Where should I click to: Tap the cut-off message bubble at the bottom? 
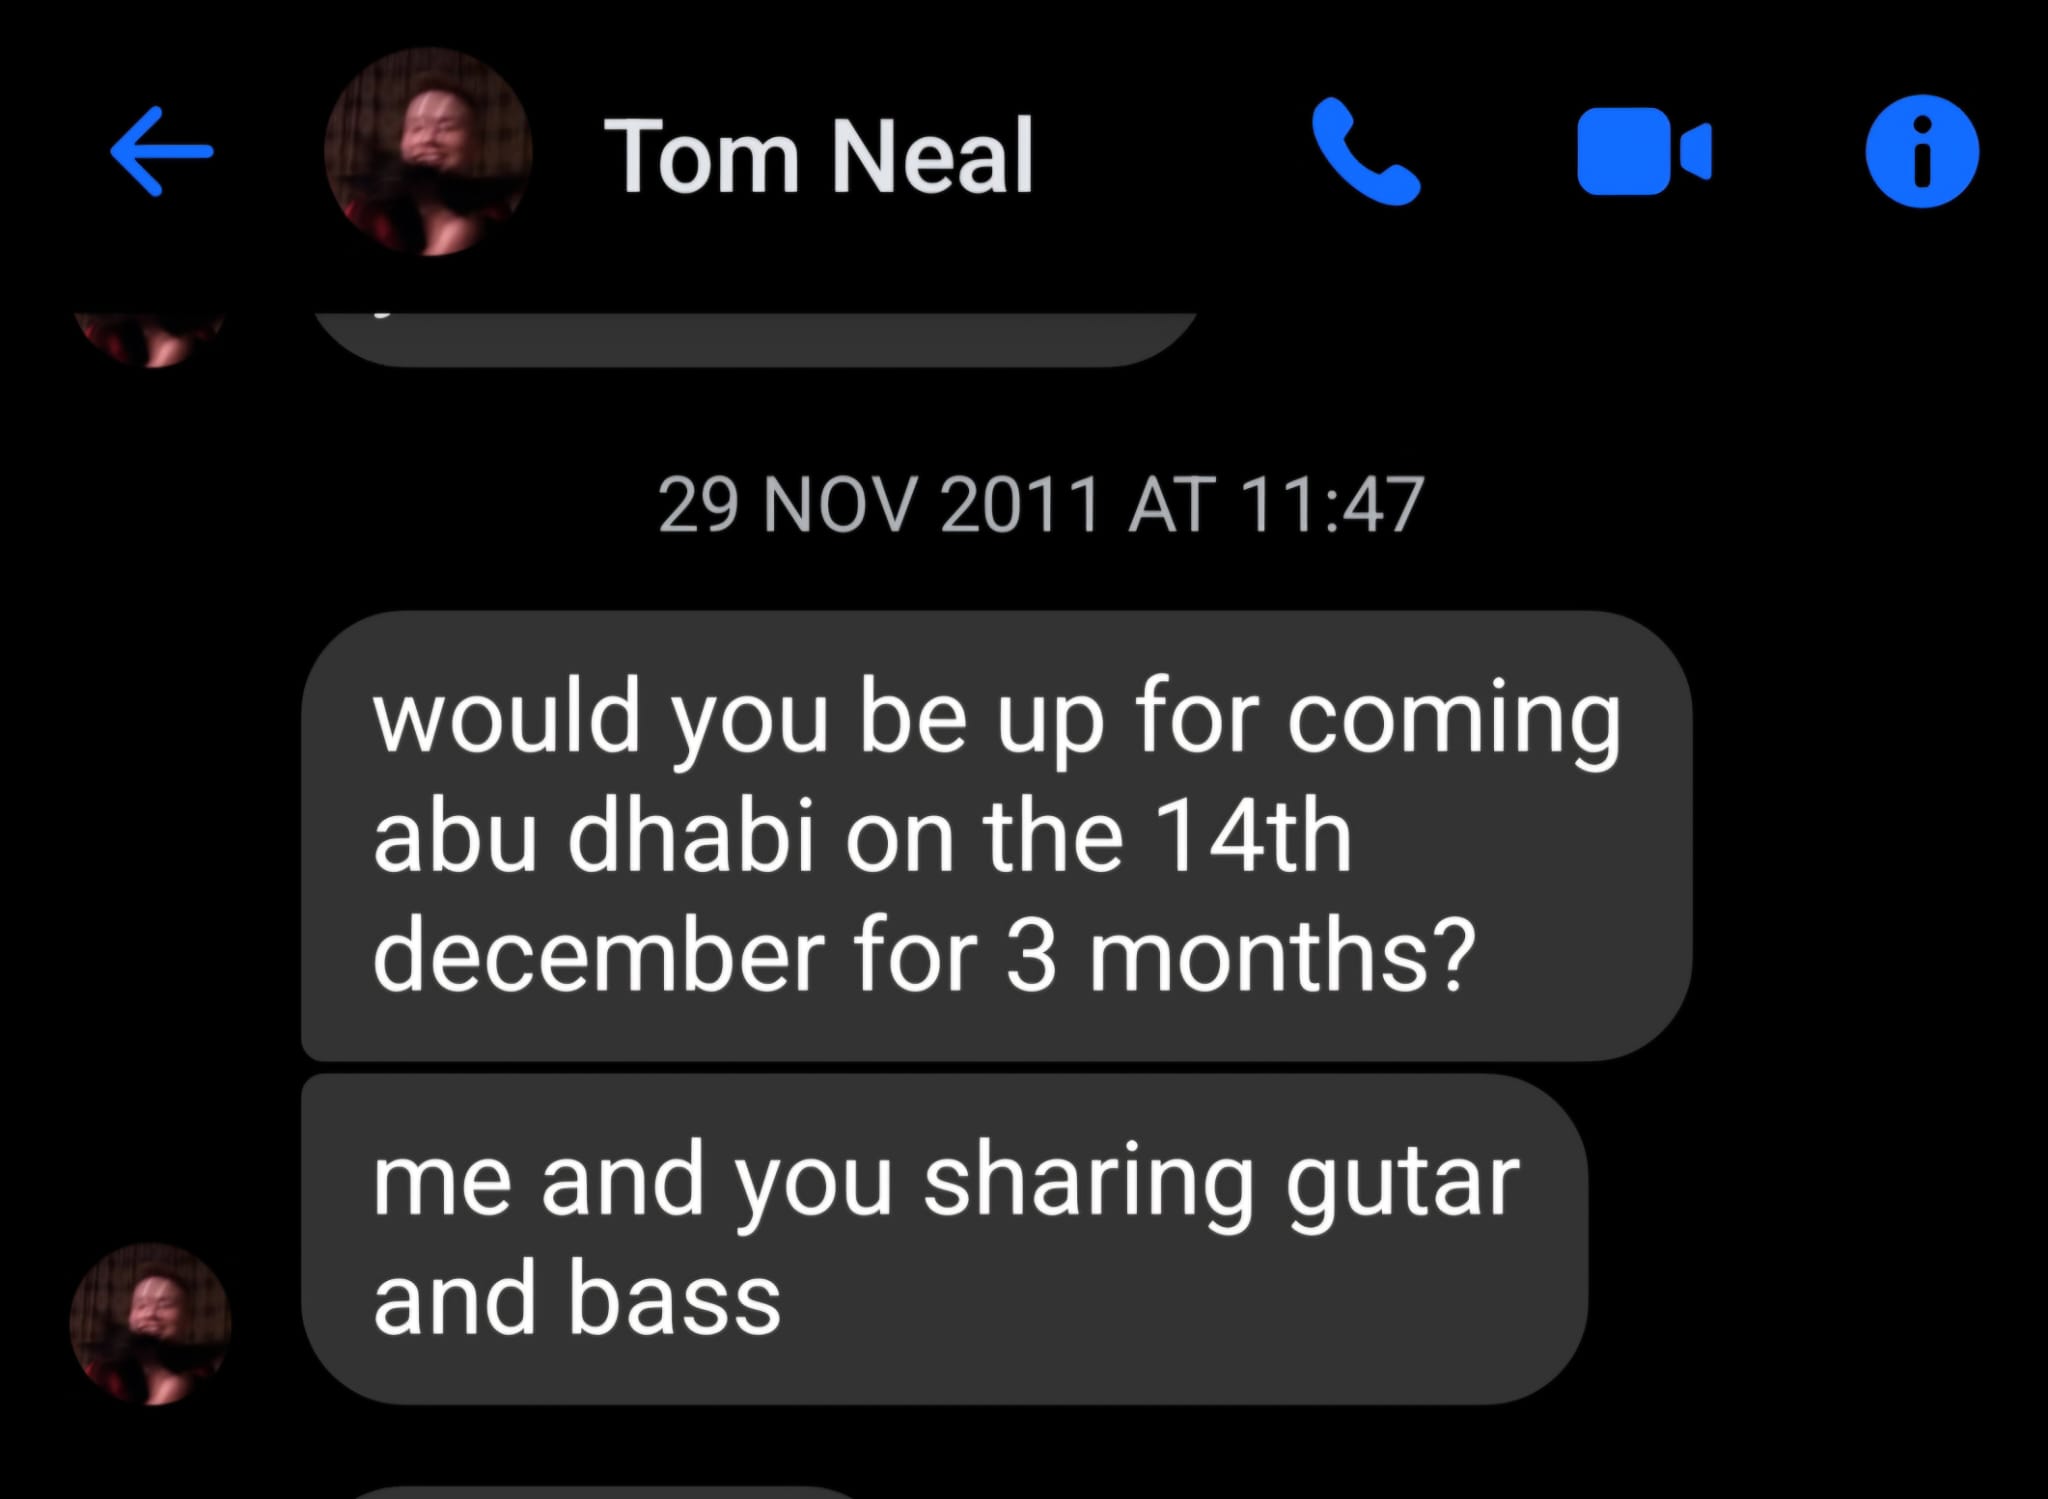pyautogui.click(x=600, y=1491)
